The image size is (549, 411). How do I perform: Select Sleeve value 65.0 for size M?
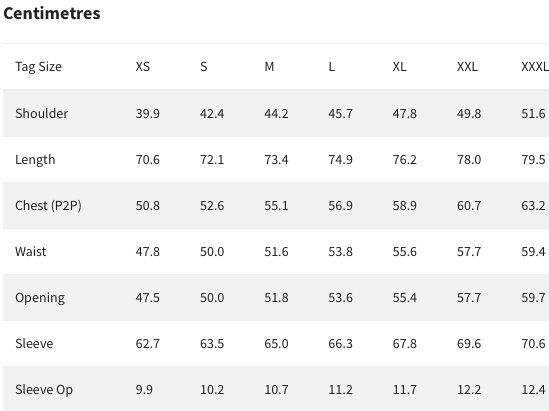tap(276, 343)
